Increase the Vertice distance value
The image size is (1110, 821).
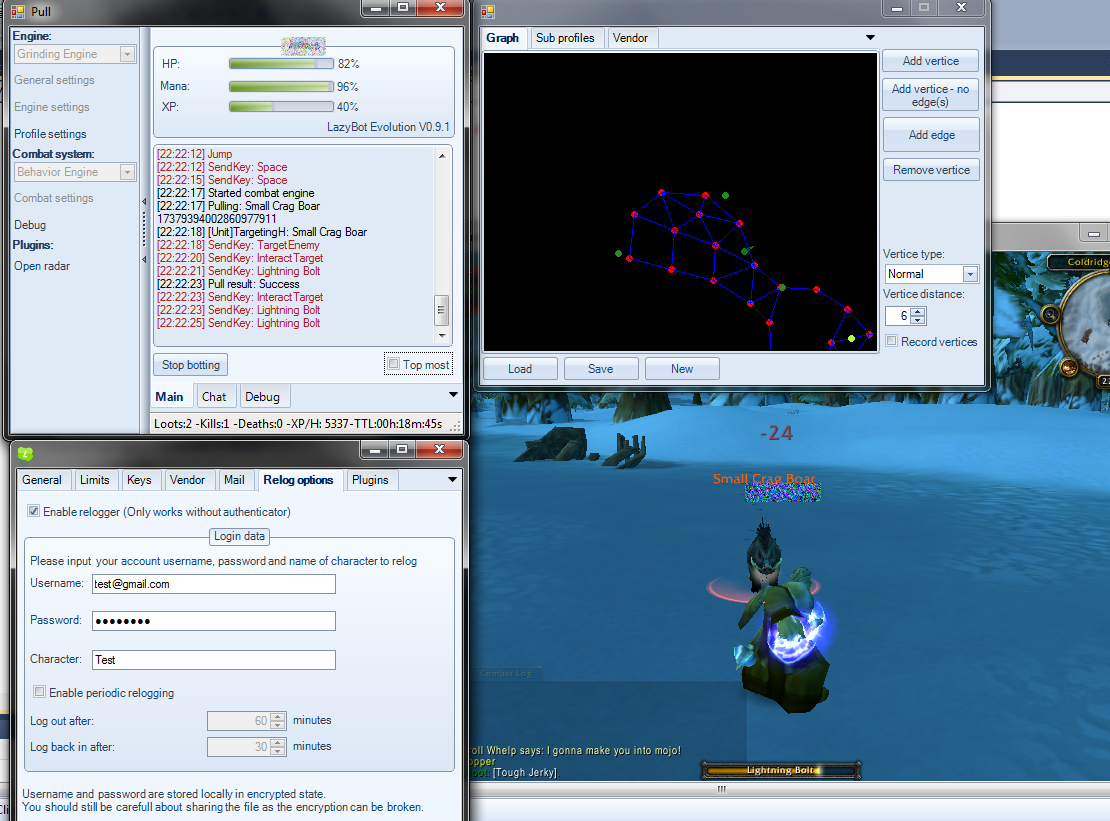click(x=919, y=311)
